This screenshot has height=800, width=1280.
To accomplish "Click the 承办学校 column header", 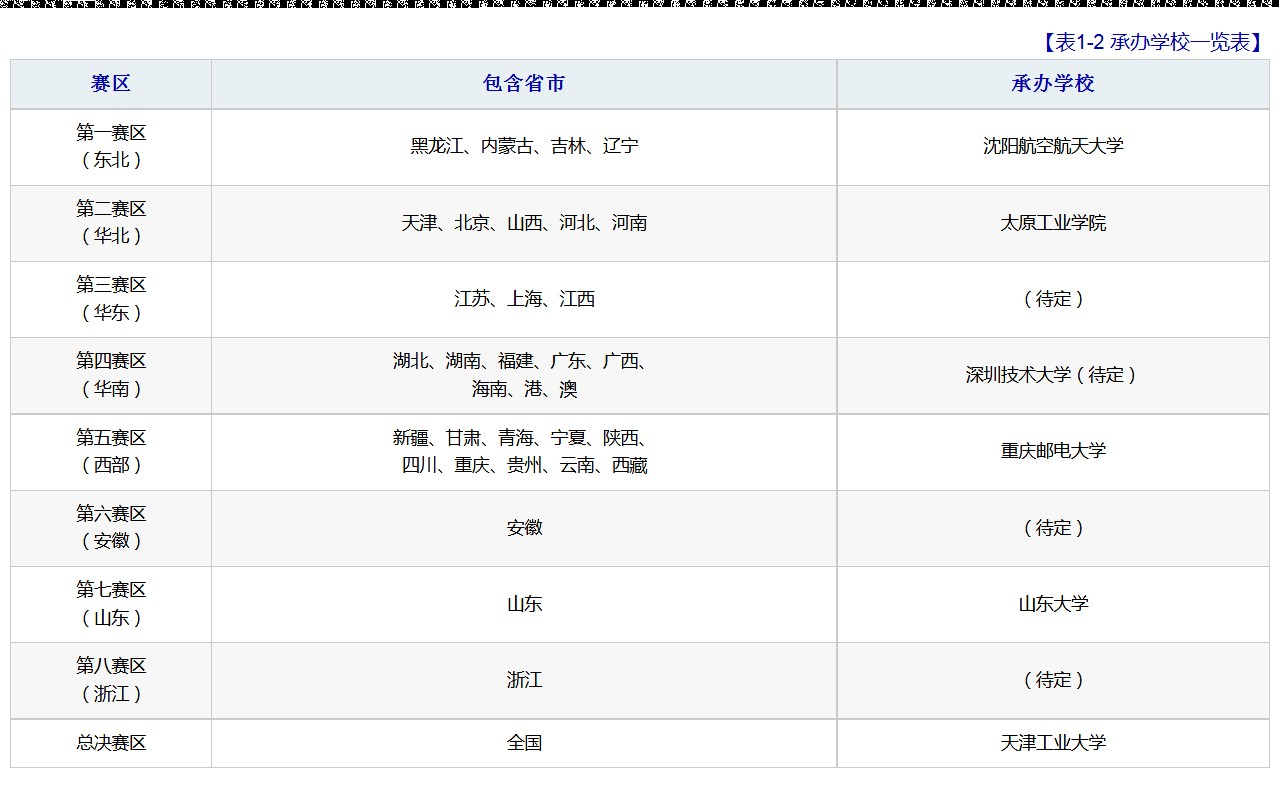I will pos(1053,84).
